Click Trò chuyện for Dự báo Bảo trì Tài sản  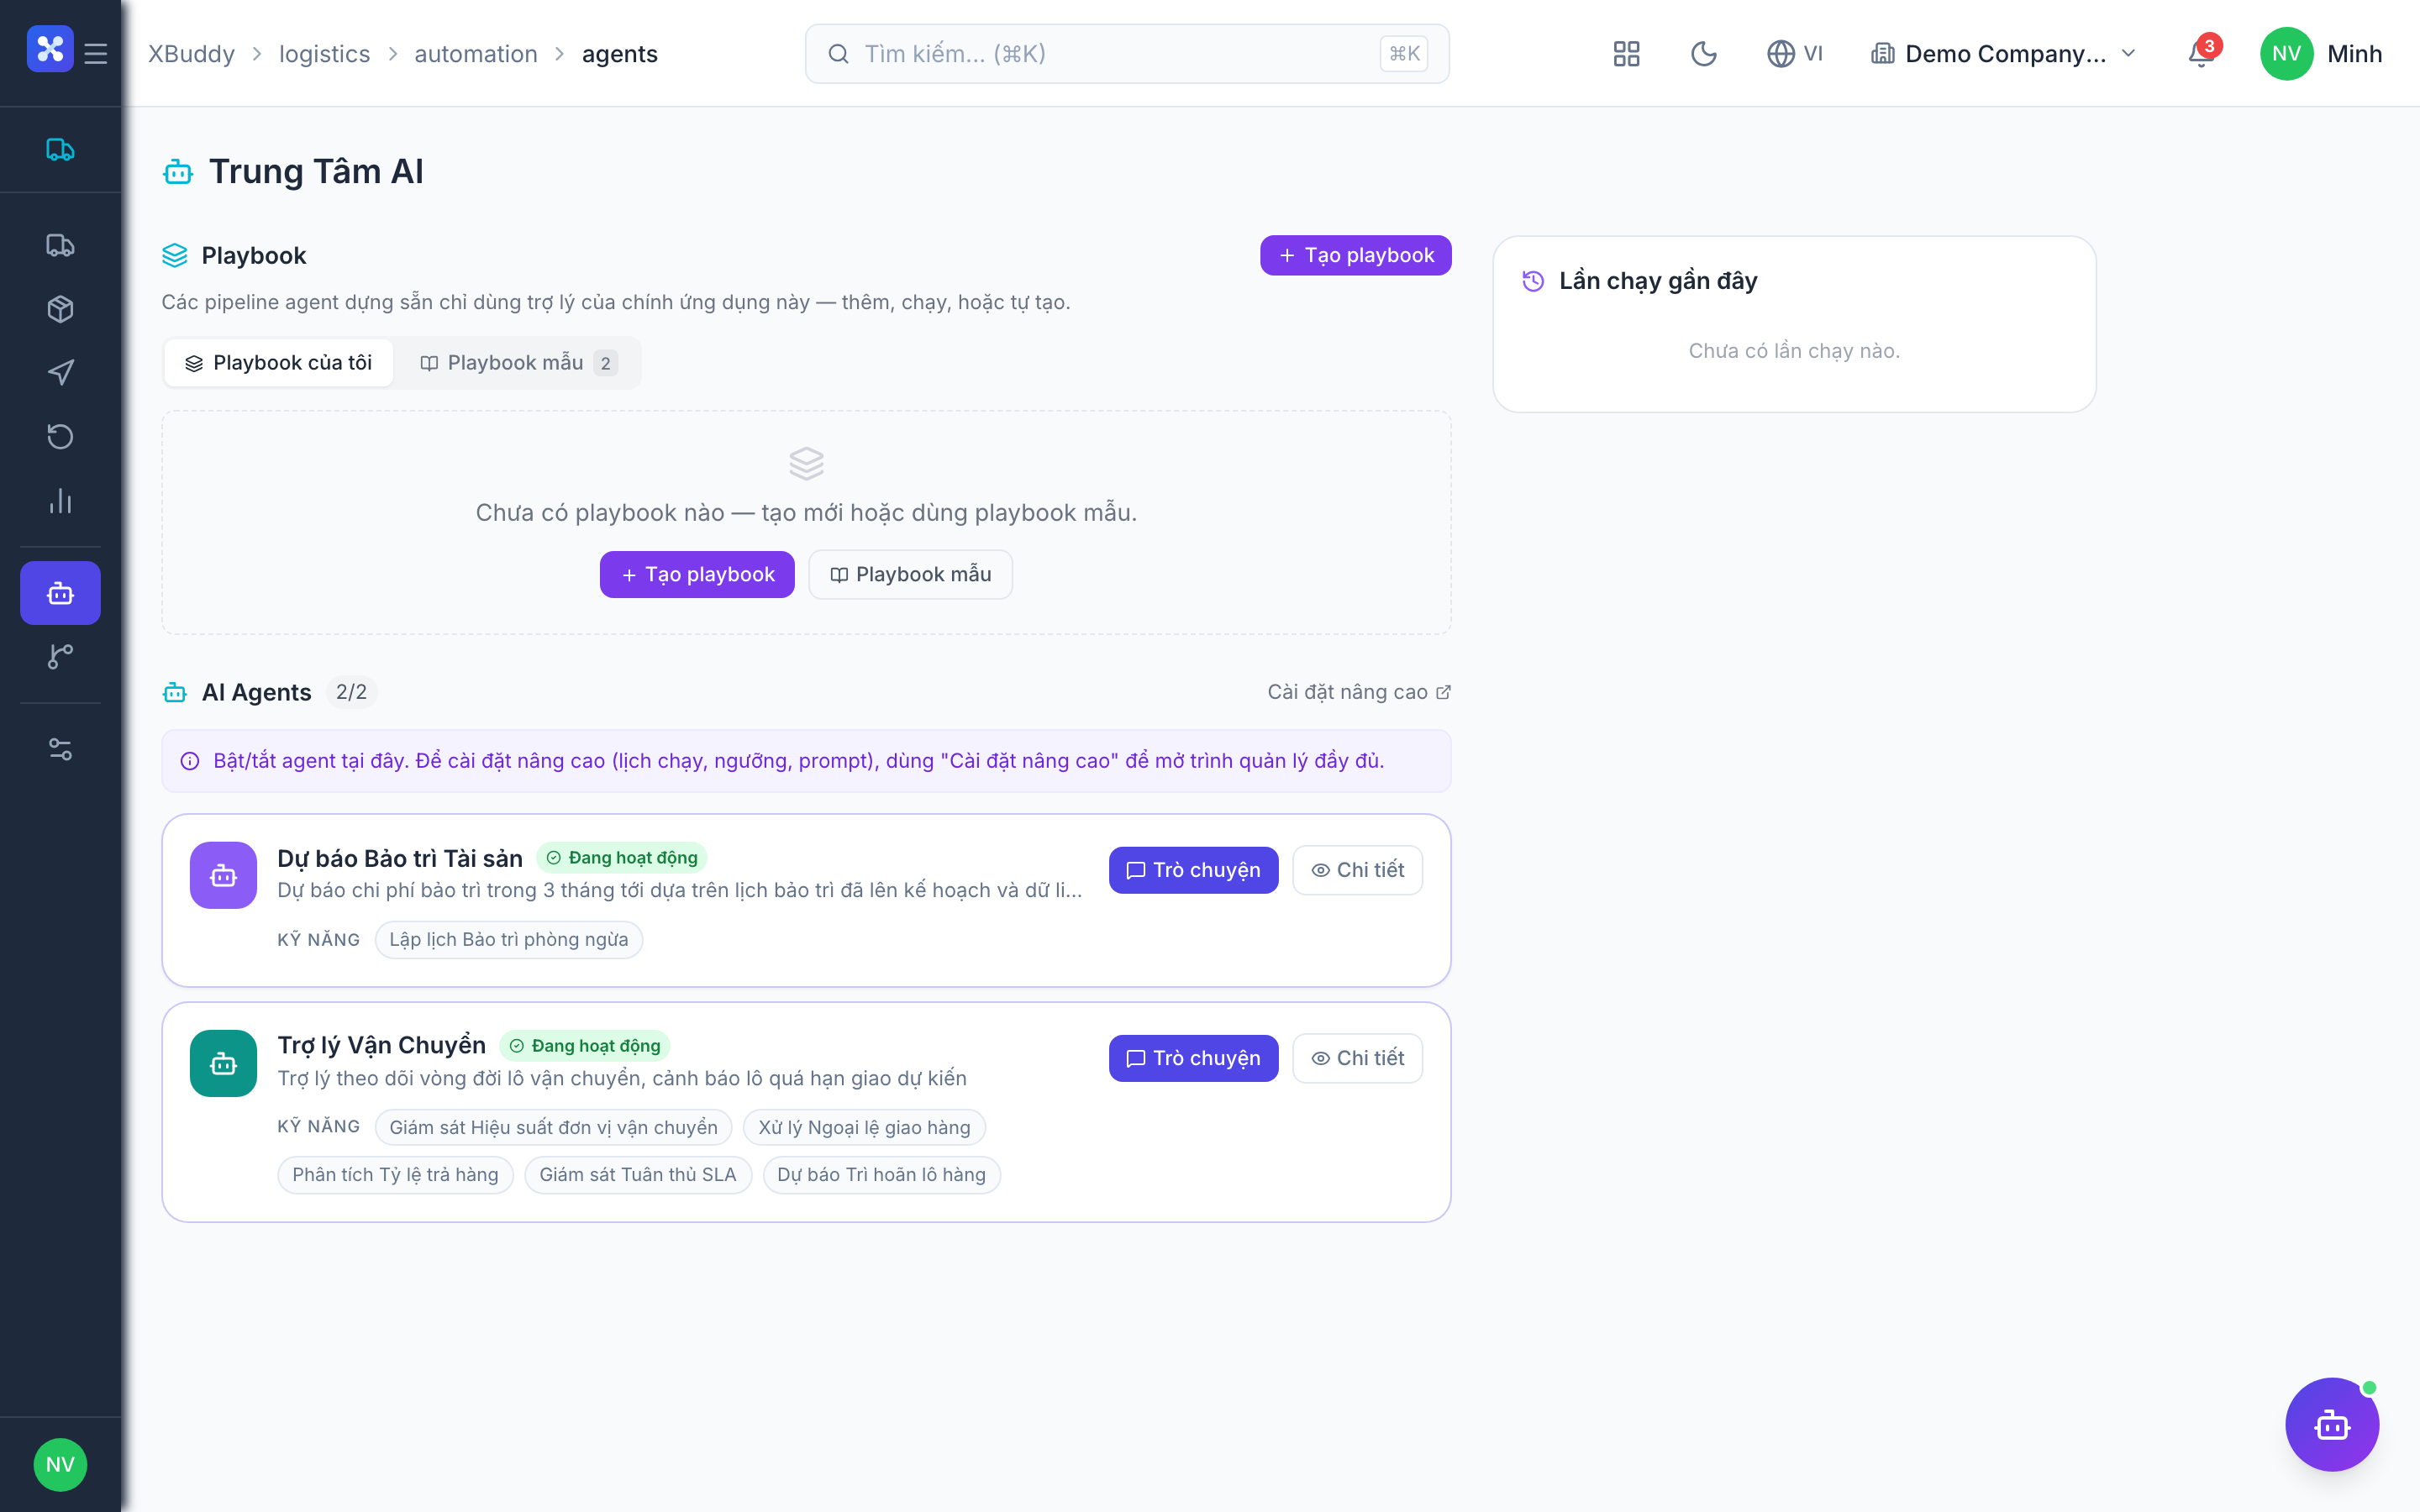click(1193, 870)
